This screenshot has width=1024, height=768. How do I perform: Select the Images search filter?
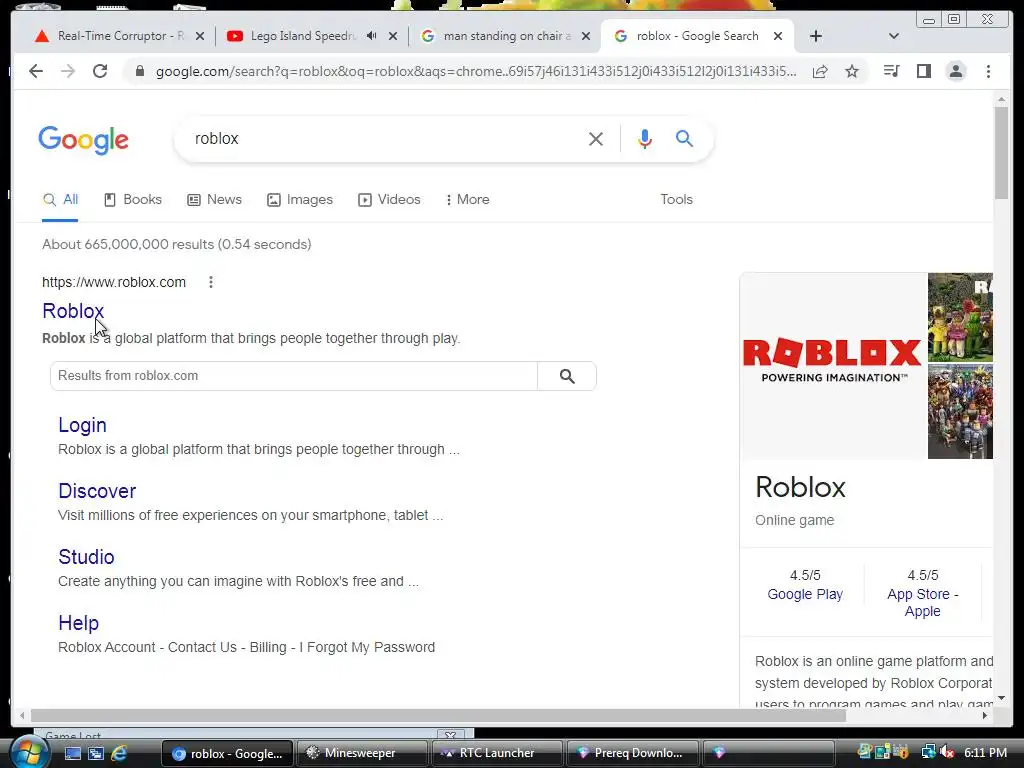pos(300,199)
